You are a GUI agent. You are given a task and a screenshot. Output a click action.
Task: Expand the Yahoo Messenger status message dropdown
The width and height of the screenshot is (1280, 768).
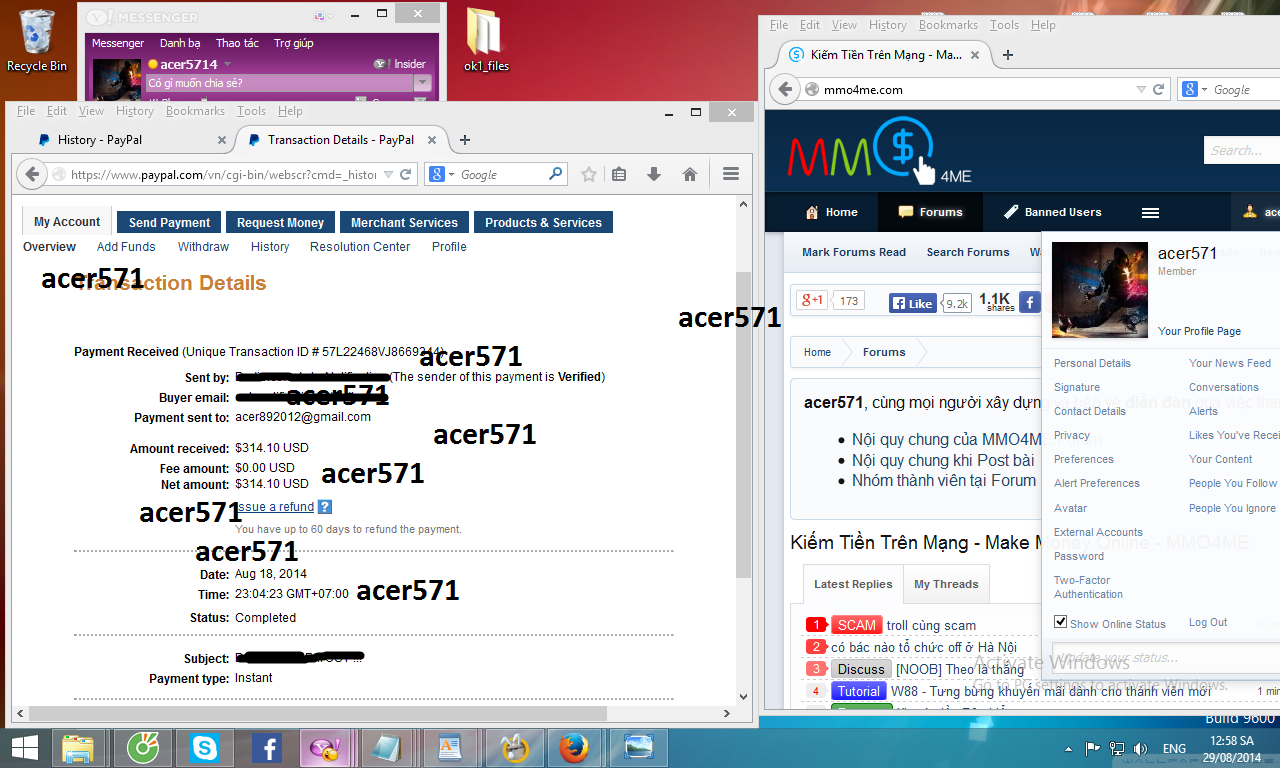(423, 83)
